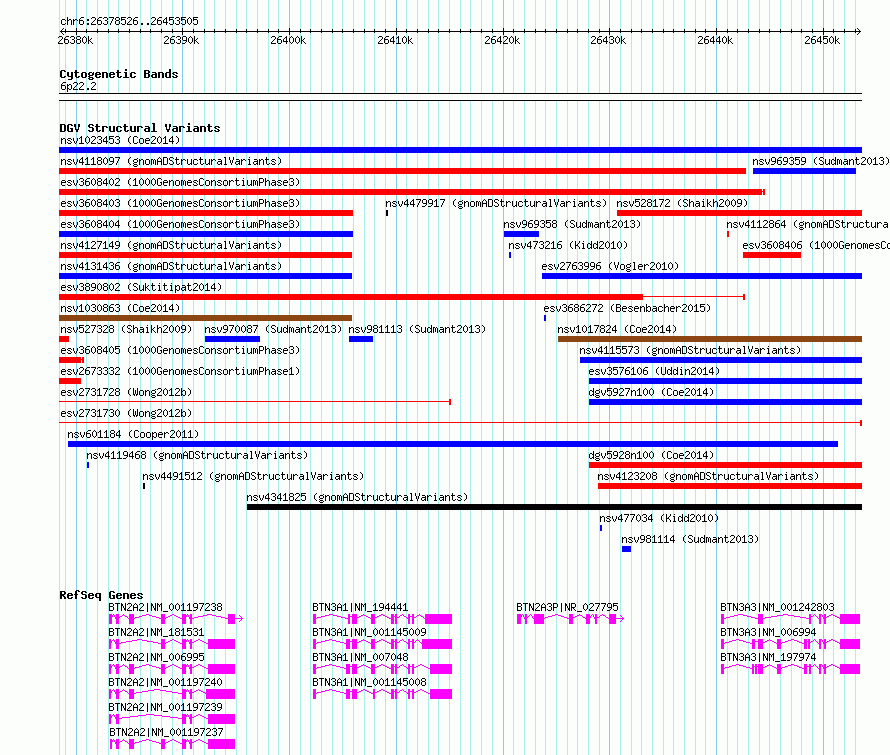890x755 pixels.
Task: Select the nsv4118097 gnomAD variant label
Action: 171,161
